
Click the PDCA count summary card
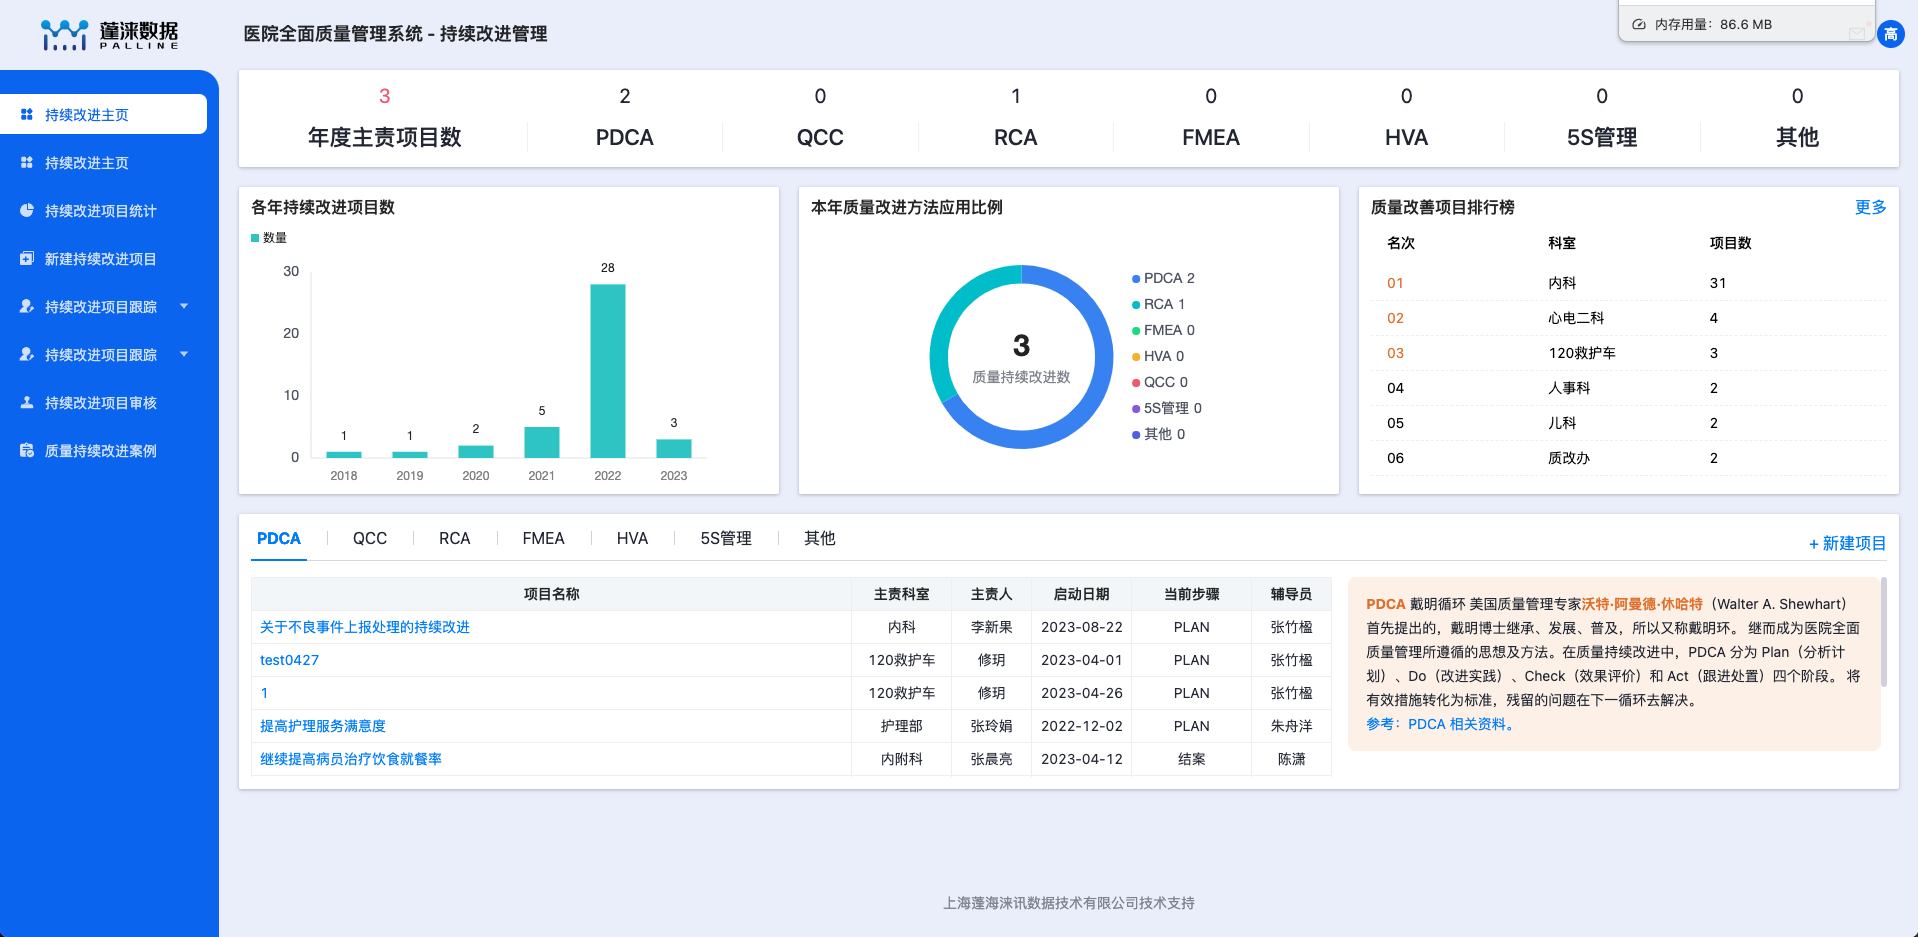pyautogui.click(x=625, y=118)
